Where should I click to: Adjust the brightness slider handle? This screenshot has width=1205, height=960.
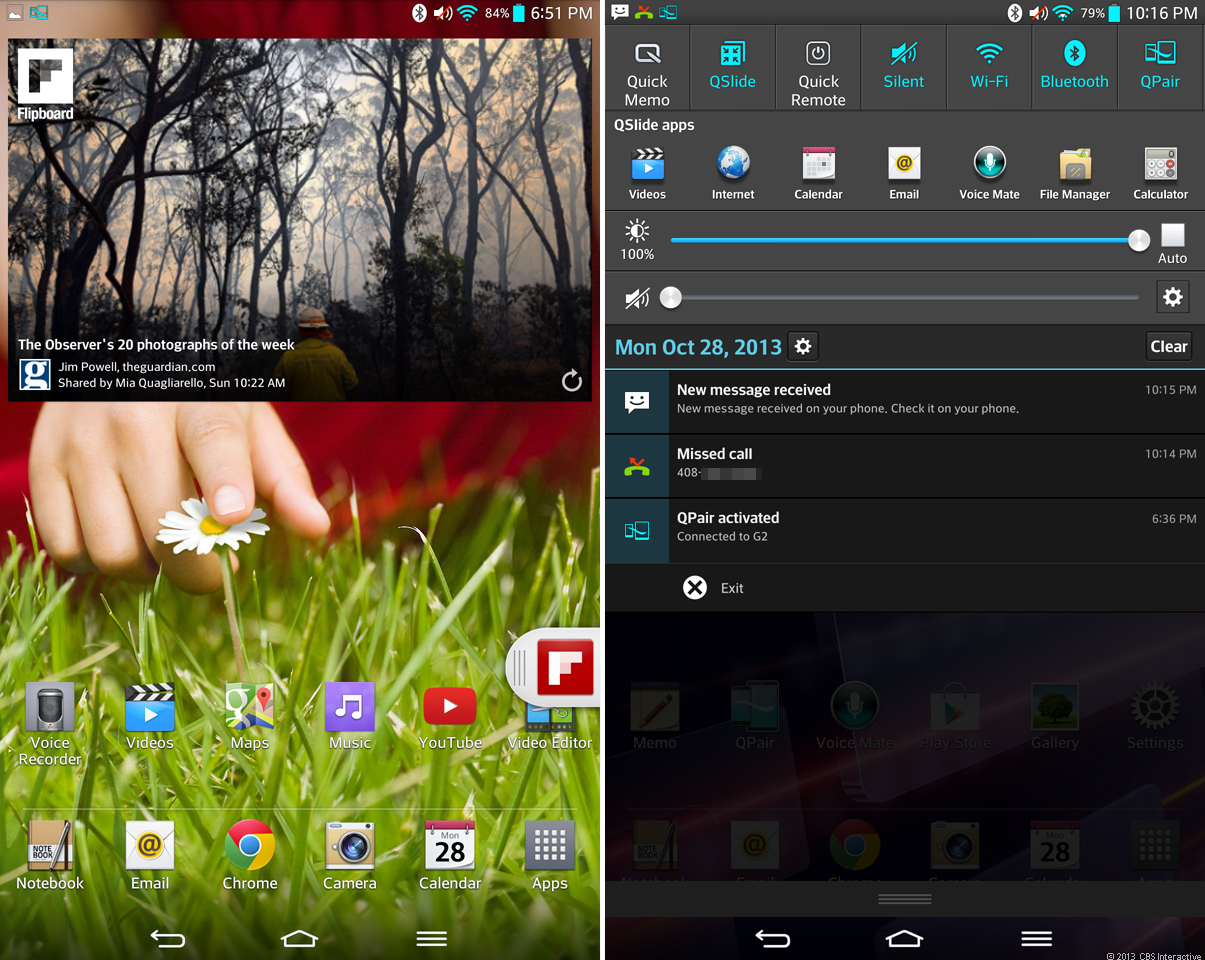pos(1138,240)
